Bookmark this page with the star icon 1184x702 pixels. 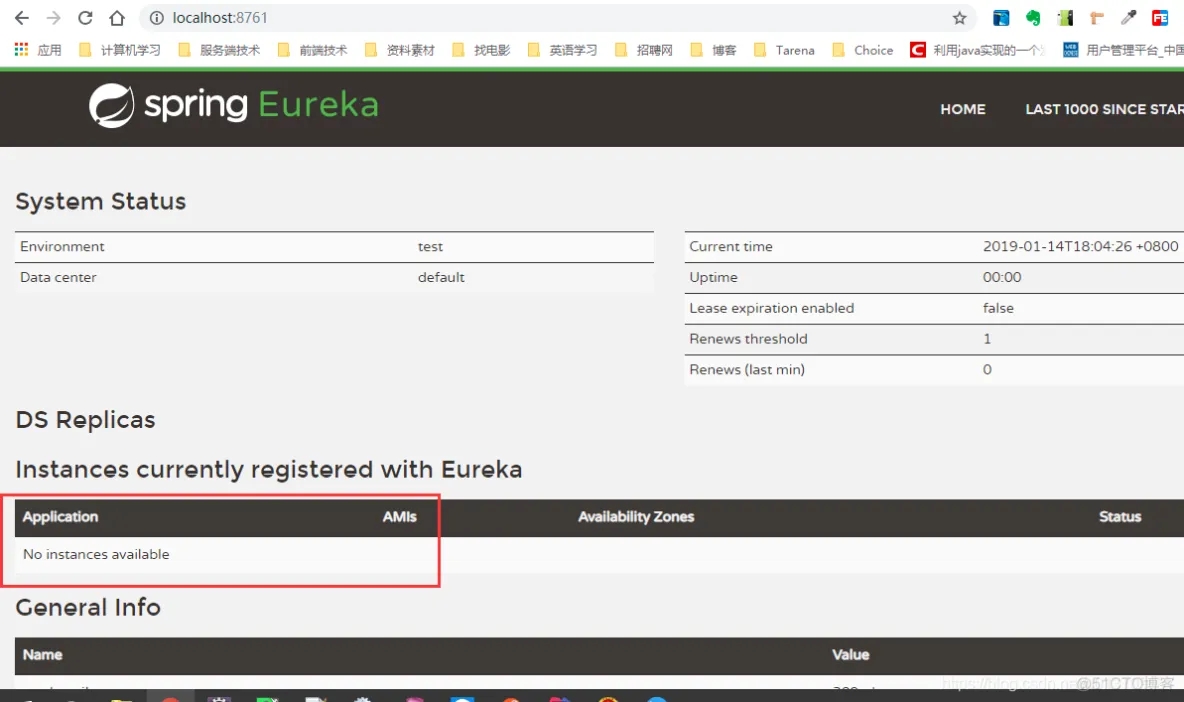(959, 18)
